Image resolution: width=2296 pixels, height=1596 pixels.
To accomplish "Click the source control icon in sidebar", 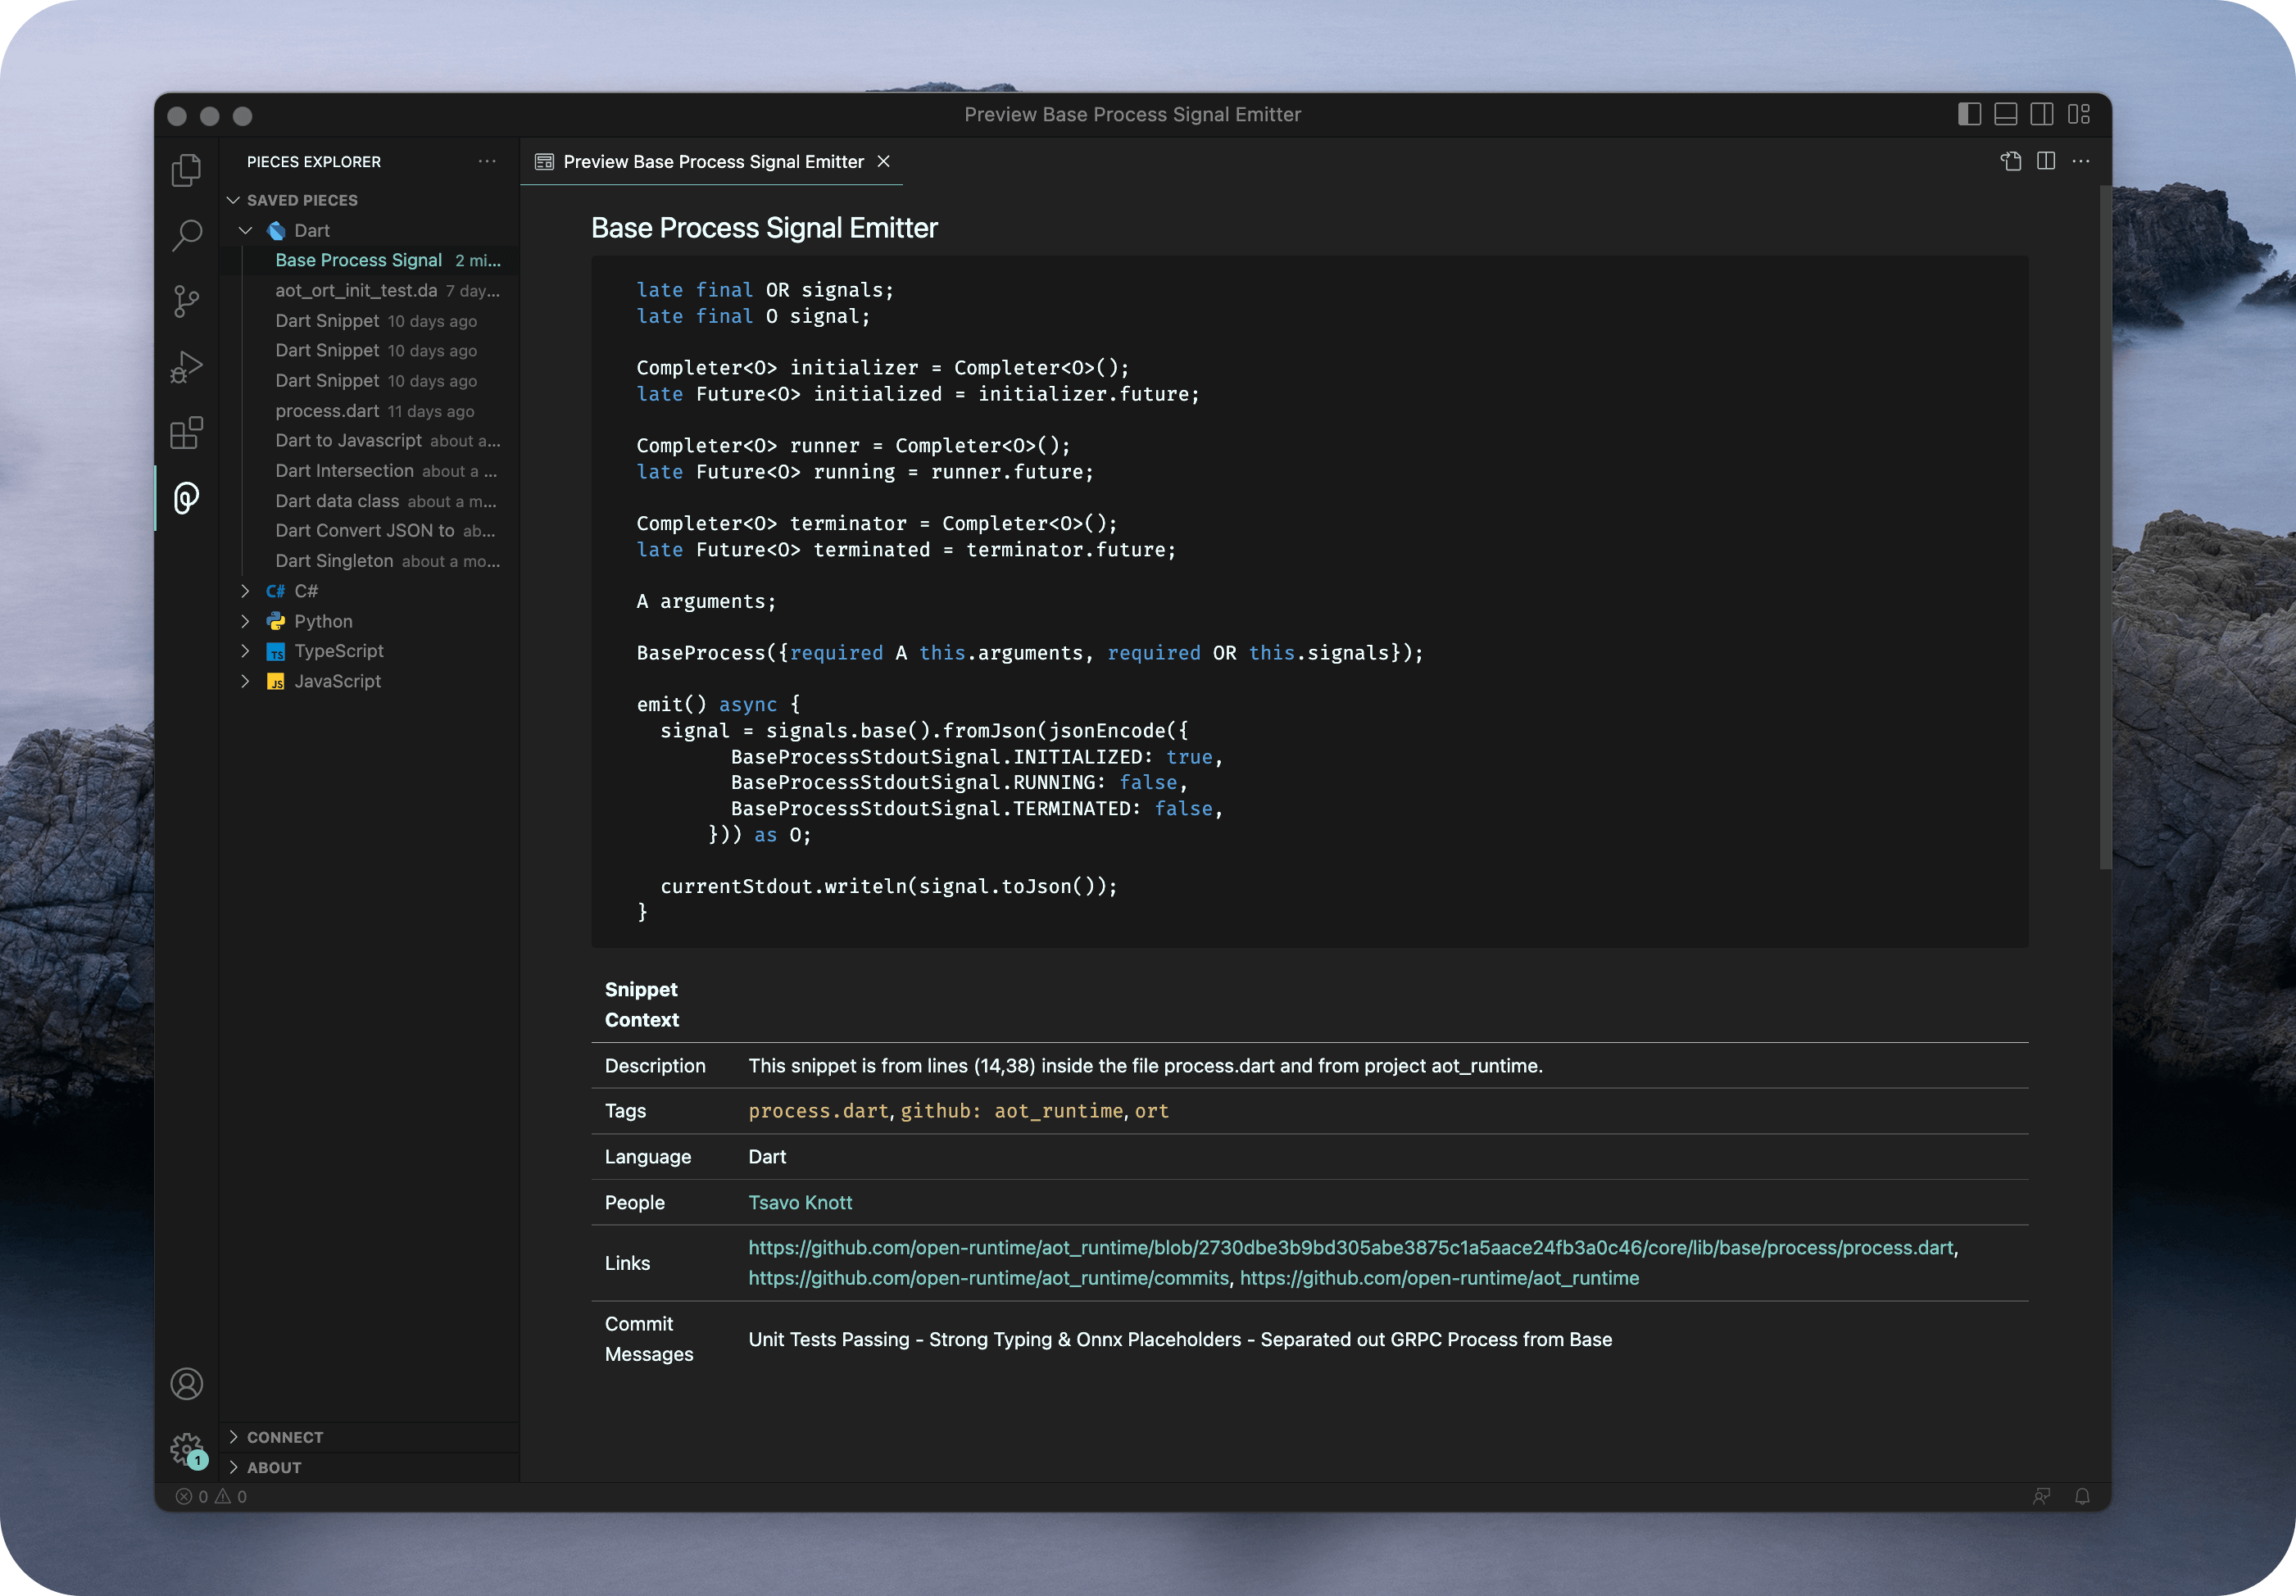I will coord(190,297).
